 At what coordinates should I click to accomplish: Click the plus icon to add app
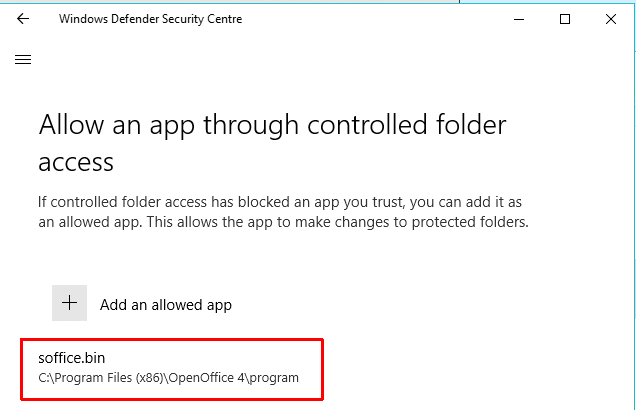click(x=69, y=303)
